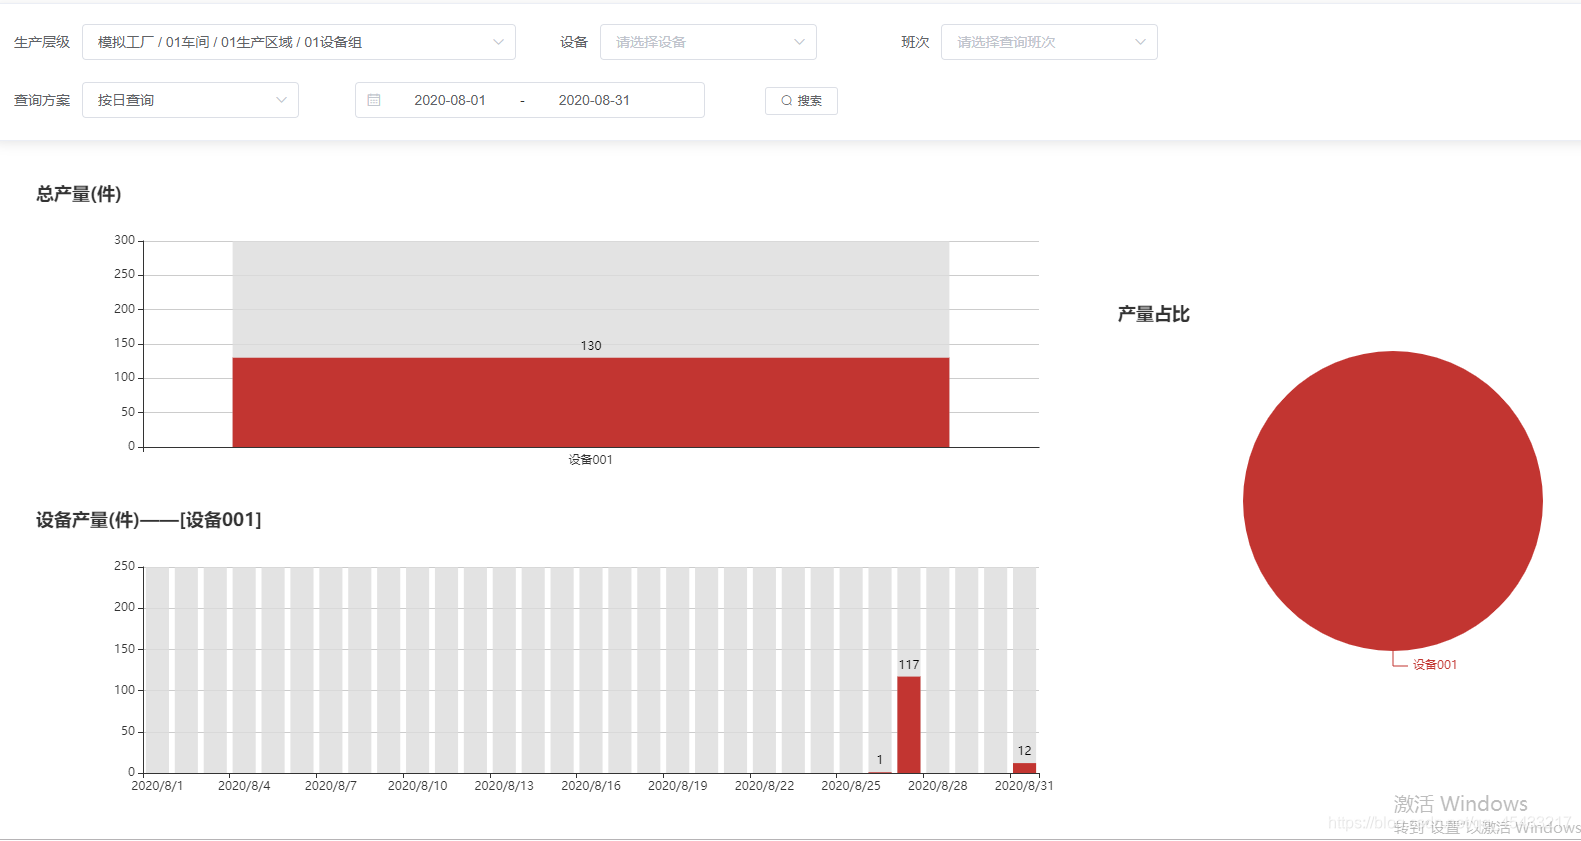Click the 2020/8/7 axis label

point(331,786)
